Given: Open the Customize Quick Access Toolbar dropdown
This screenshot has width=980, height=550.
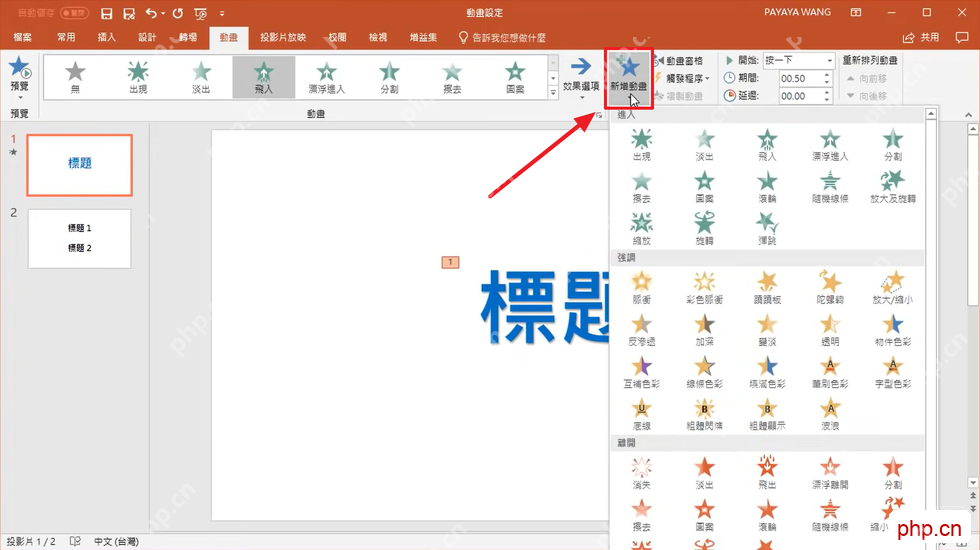Looking at the screenshot, I should tap(222, 13).
